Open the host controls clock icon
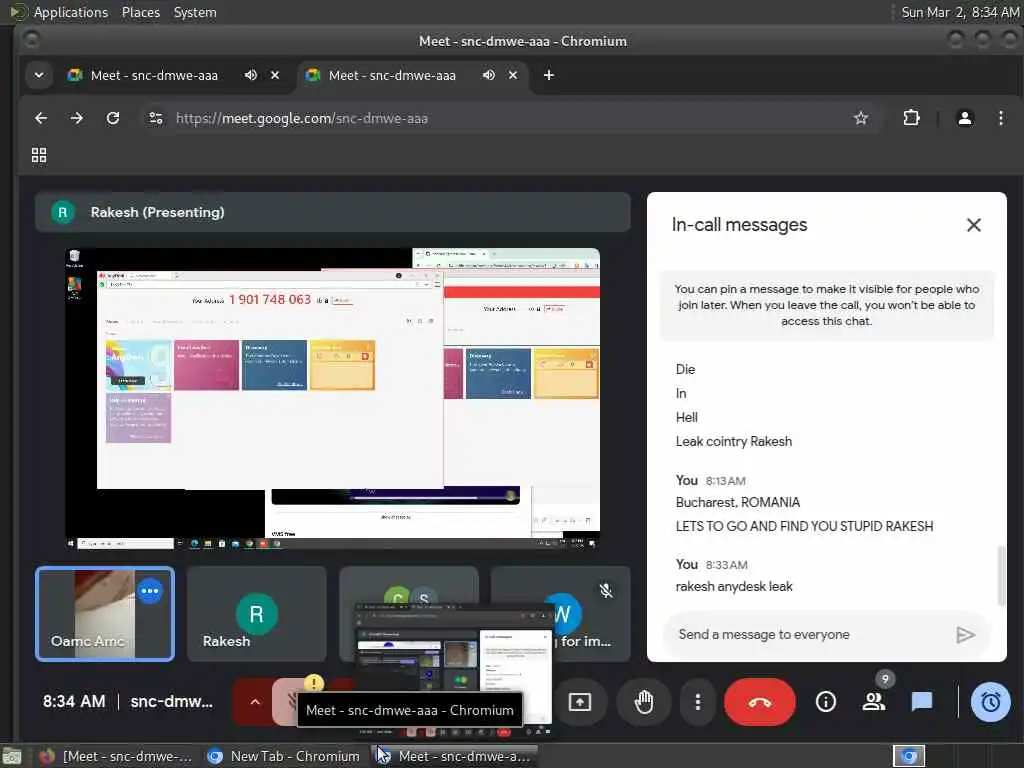 point(990,702)
